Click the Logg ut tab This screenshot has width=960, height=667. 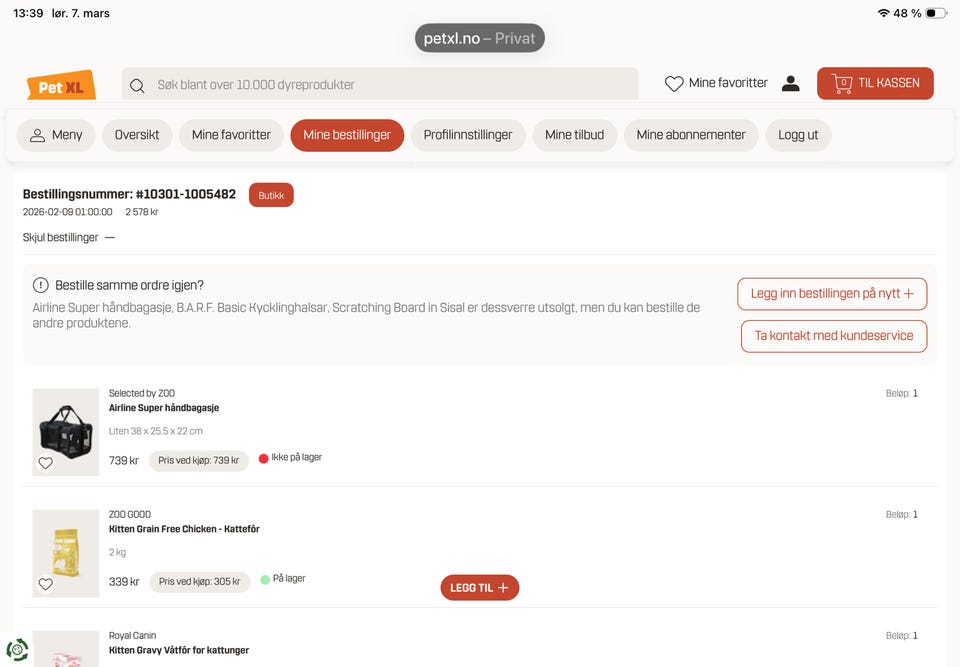click(798, 135)
